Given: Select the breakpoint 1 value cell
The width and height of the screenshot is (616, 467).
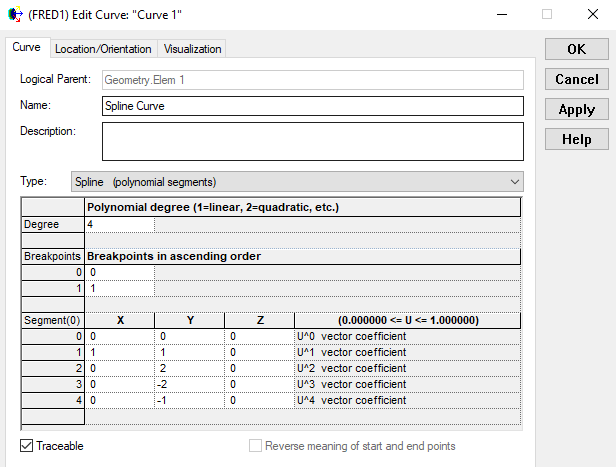Looking at the screenshot, I should click(119, 288).
